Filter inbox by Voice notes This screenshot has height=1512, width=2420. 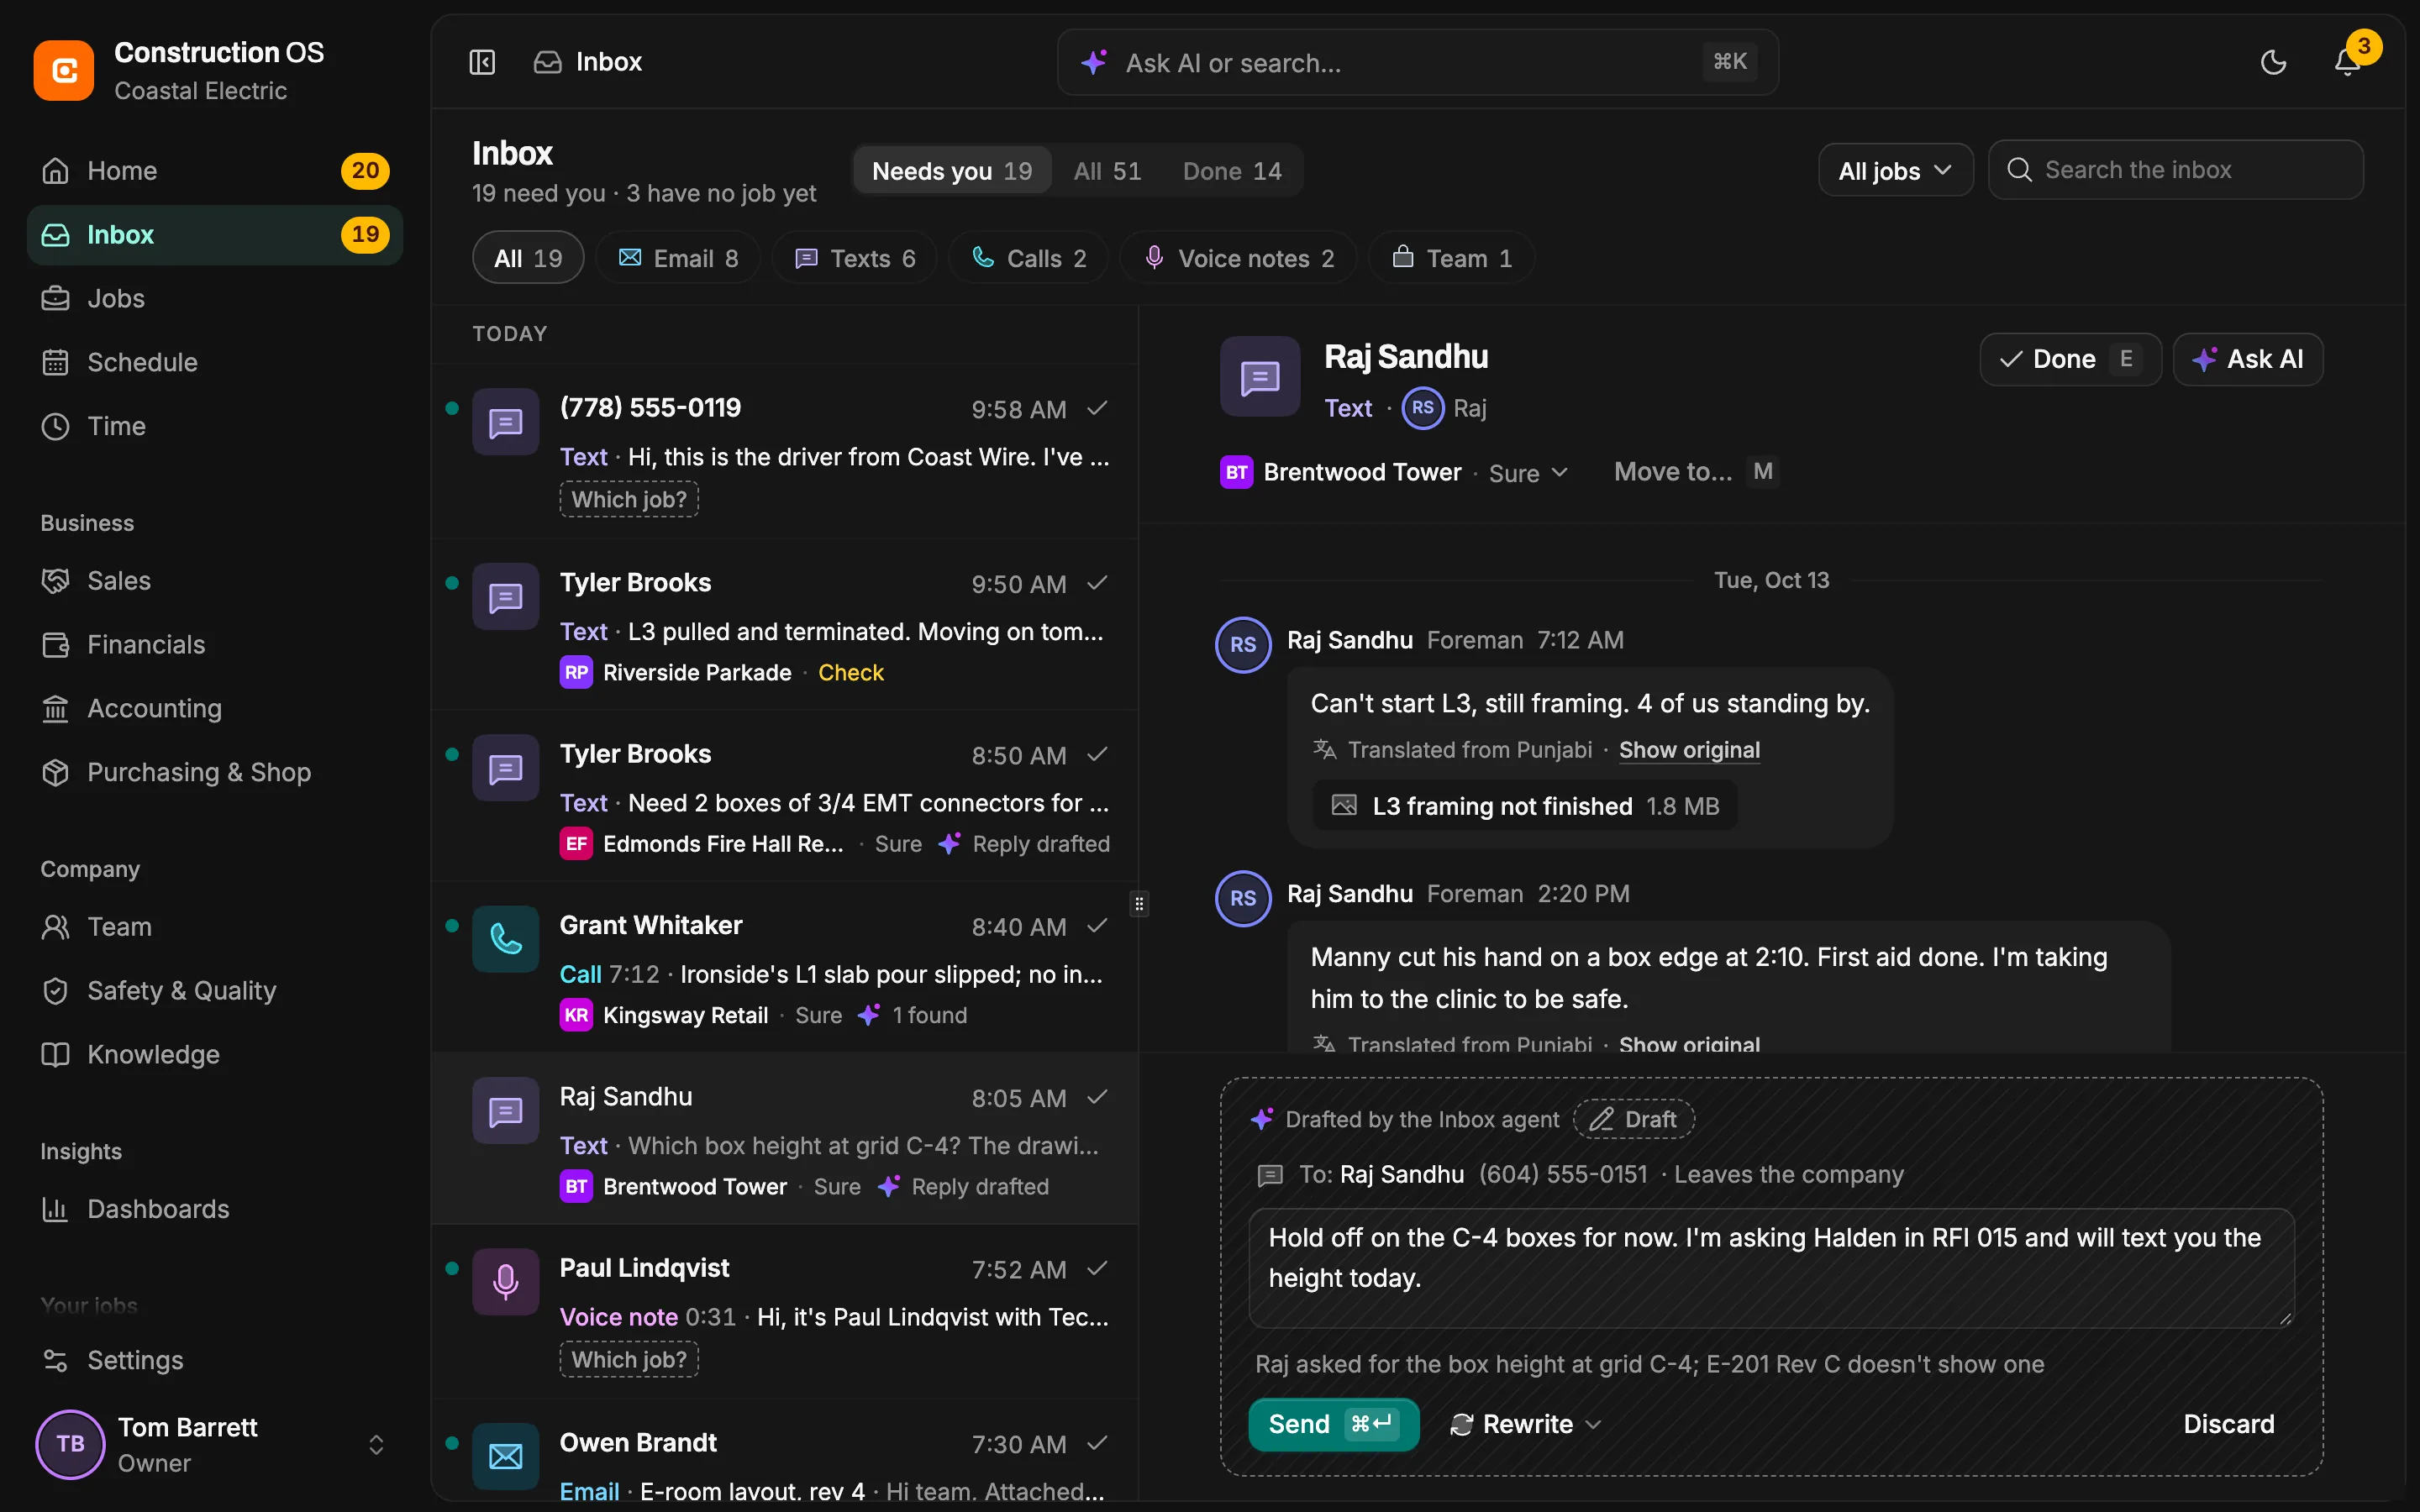(x=1238, y=258)
